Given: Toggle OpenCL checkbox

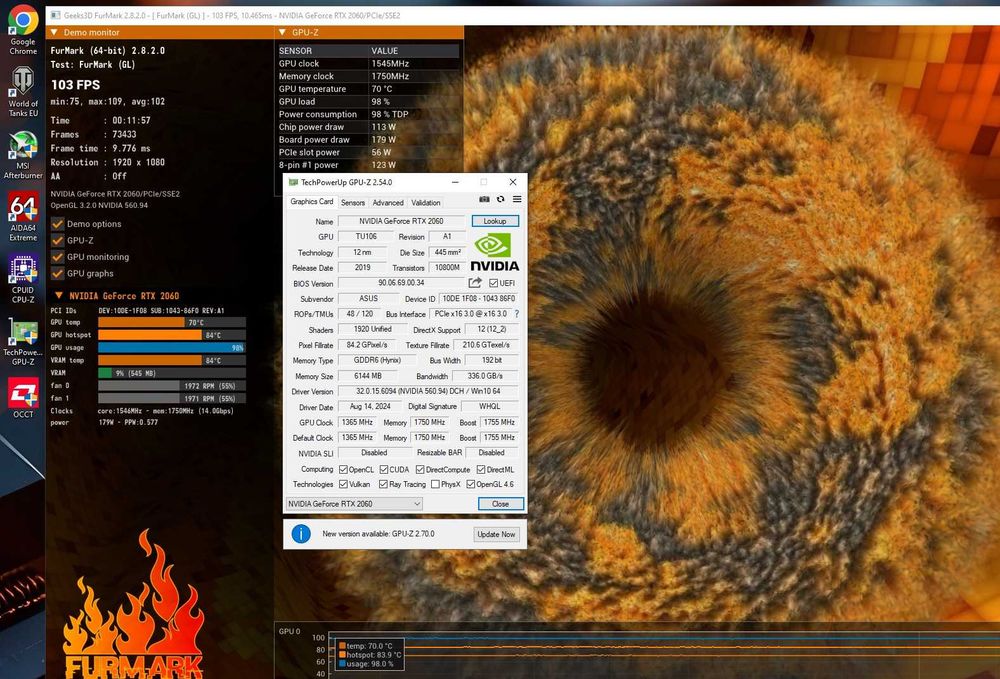Looking at the screenshot, I should click(344, 469).
